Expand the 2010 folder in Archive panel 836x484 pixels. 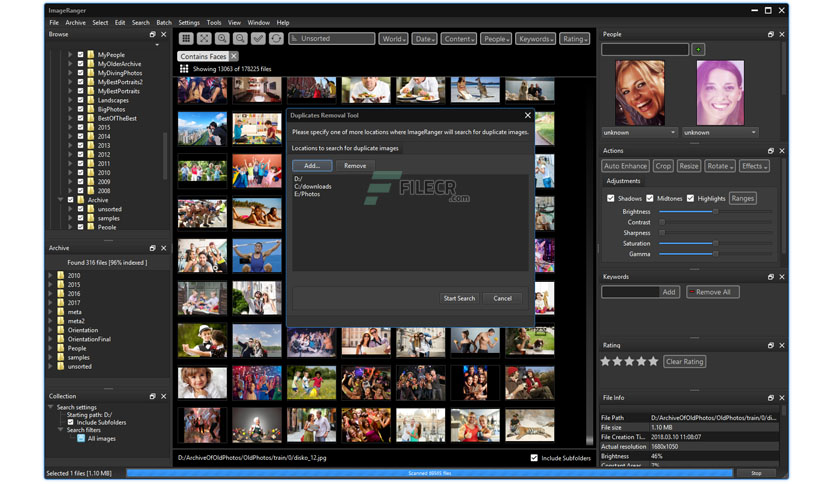pyautogui.click(x=51, y=276)
